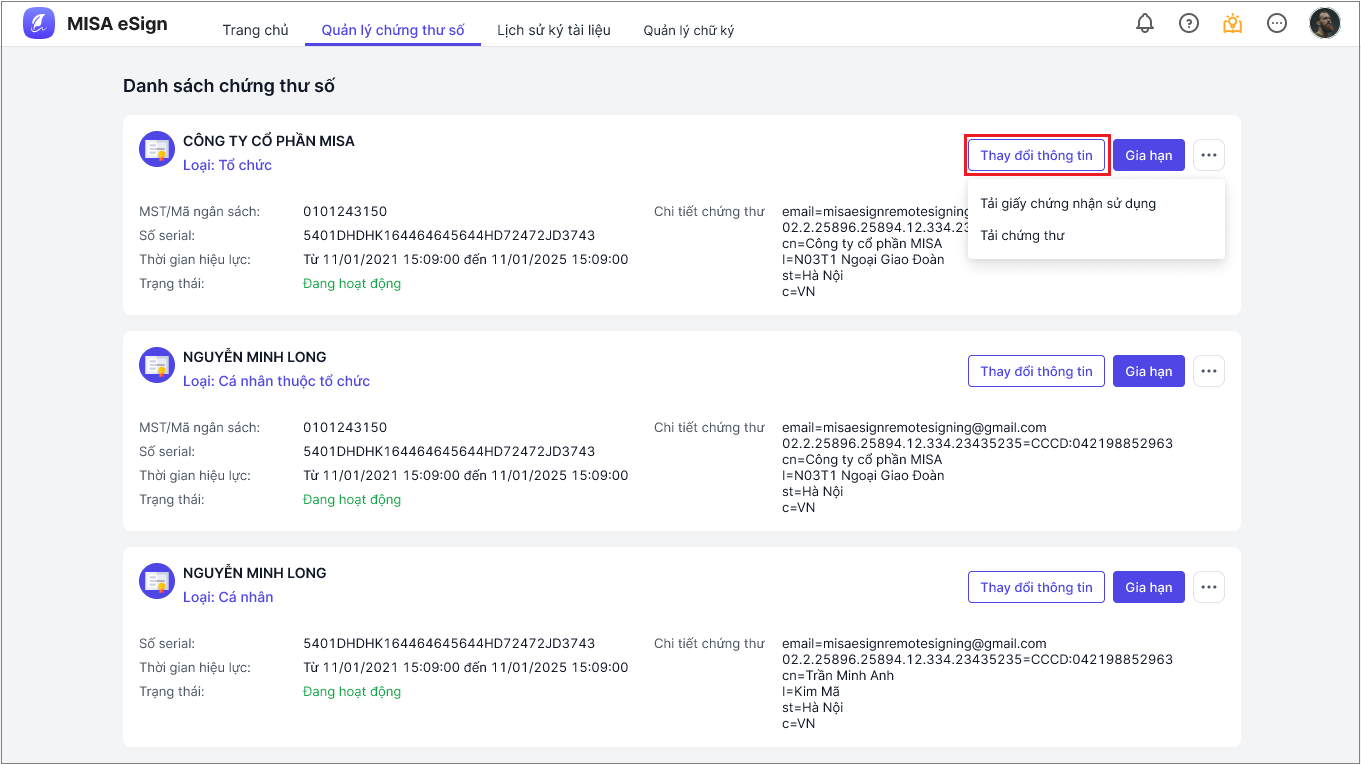Screen dimensions: 1361x764
Task: Click the Danh sách chứng thư số heading
Action: [229, 86]
